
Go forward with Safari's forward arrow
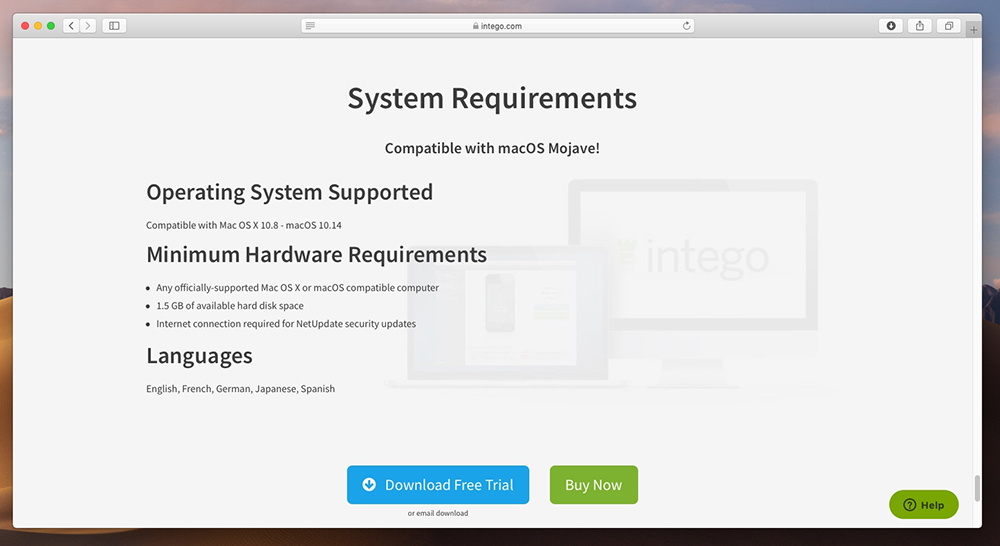pos(88,26)
